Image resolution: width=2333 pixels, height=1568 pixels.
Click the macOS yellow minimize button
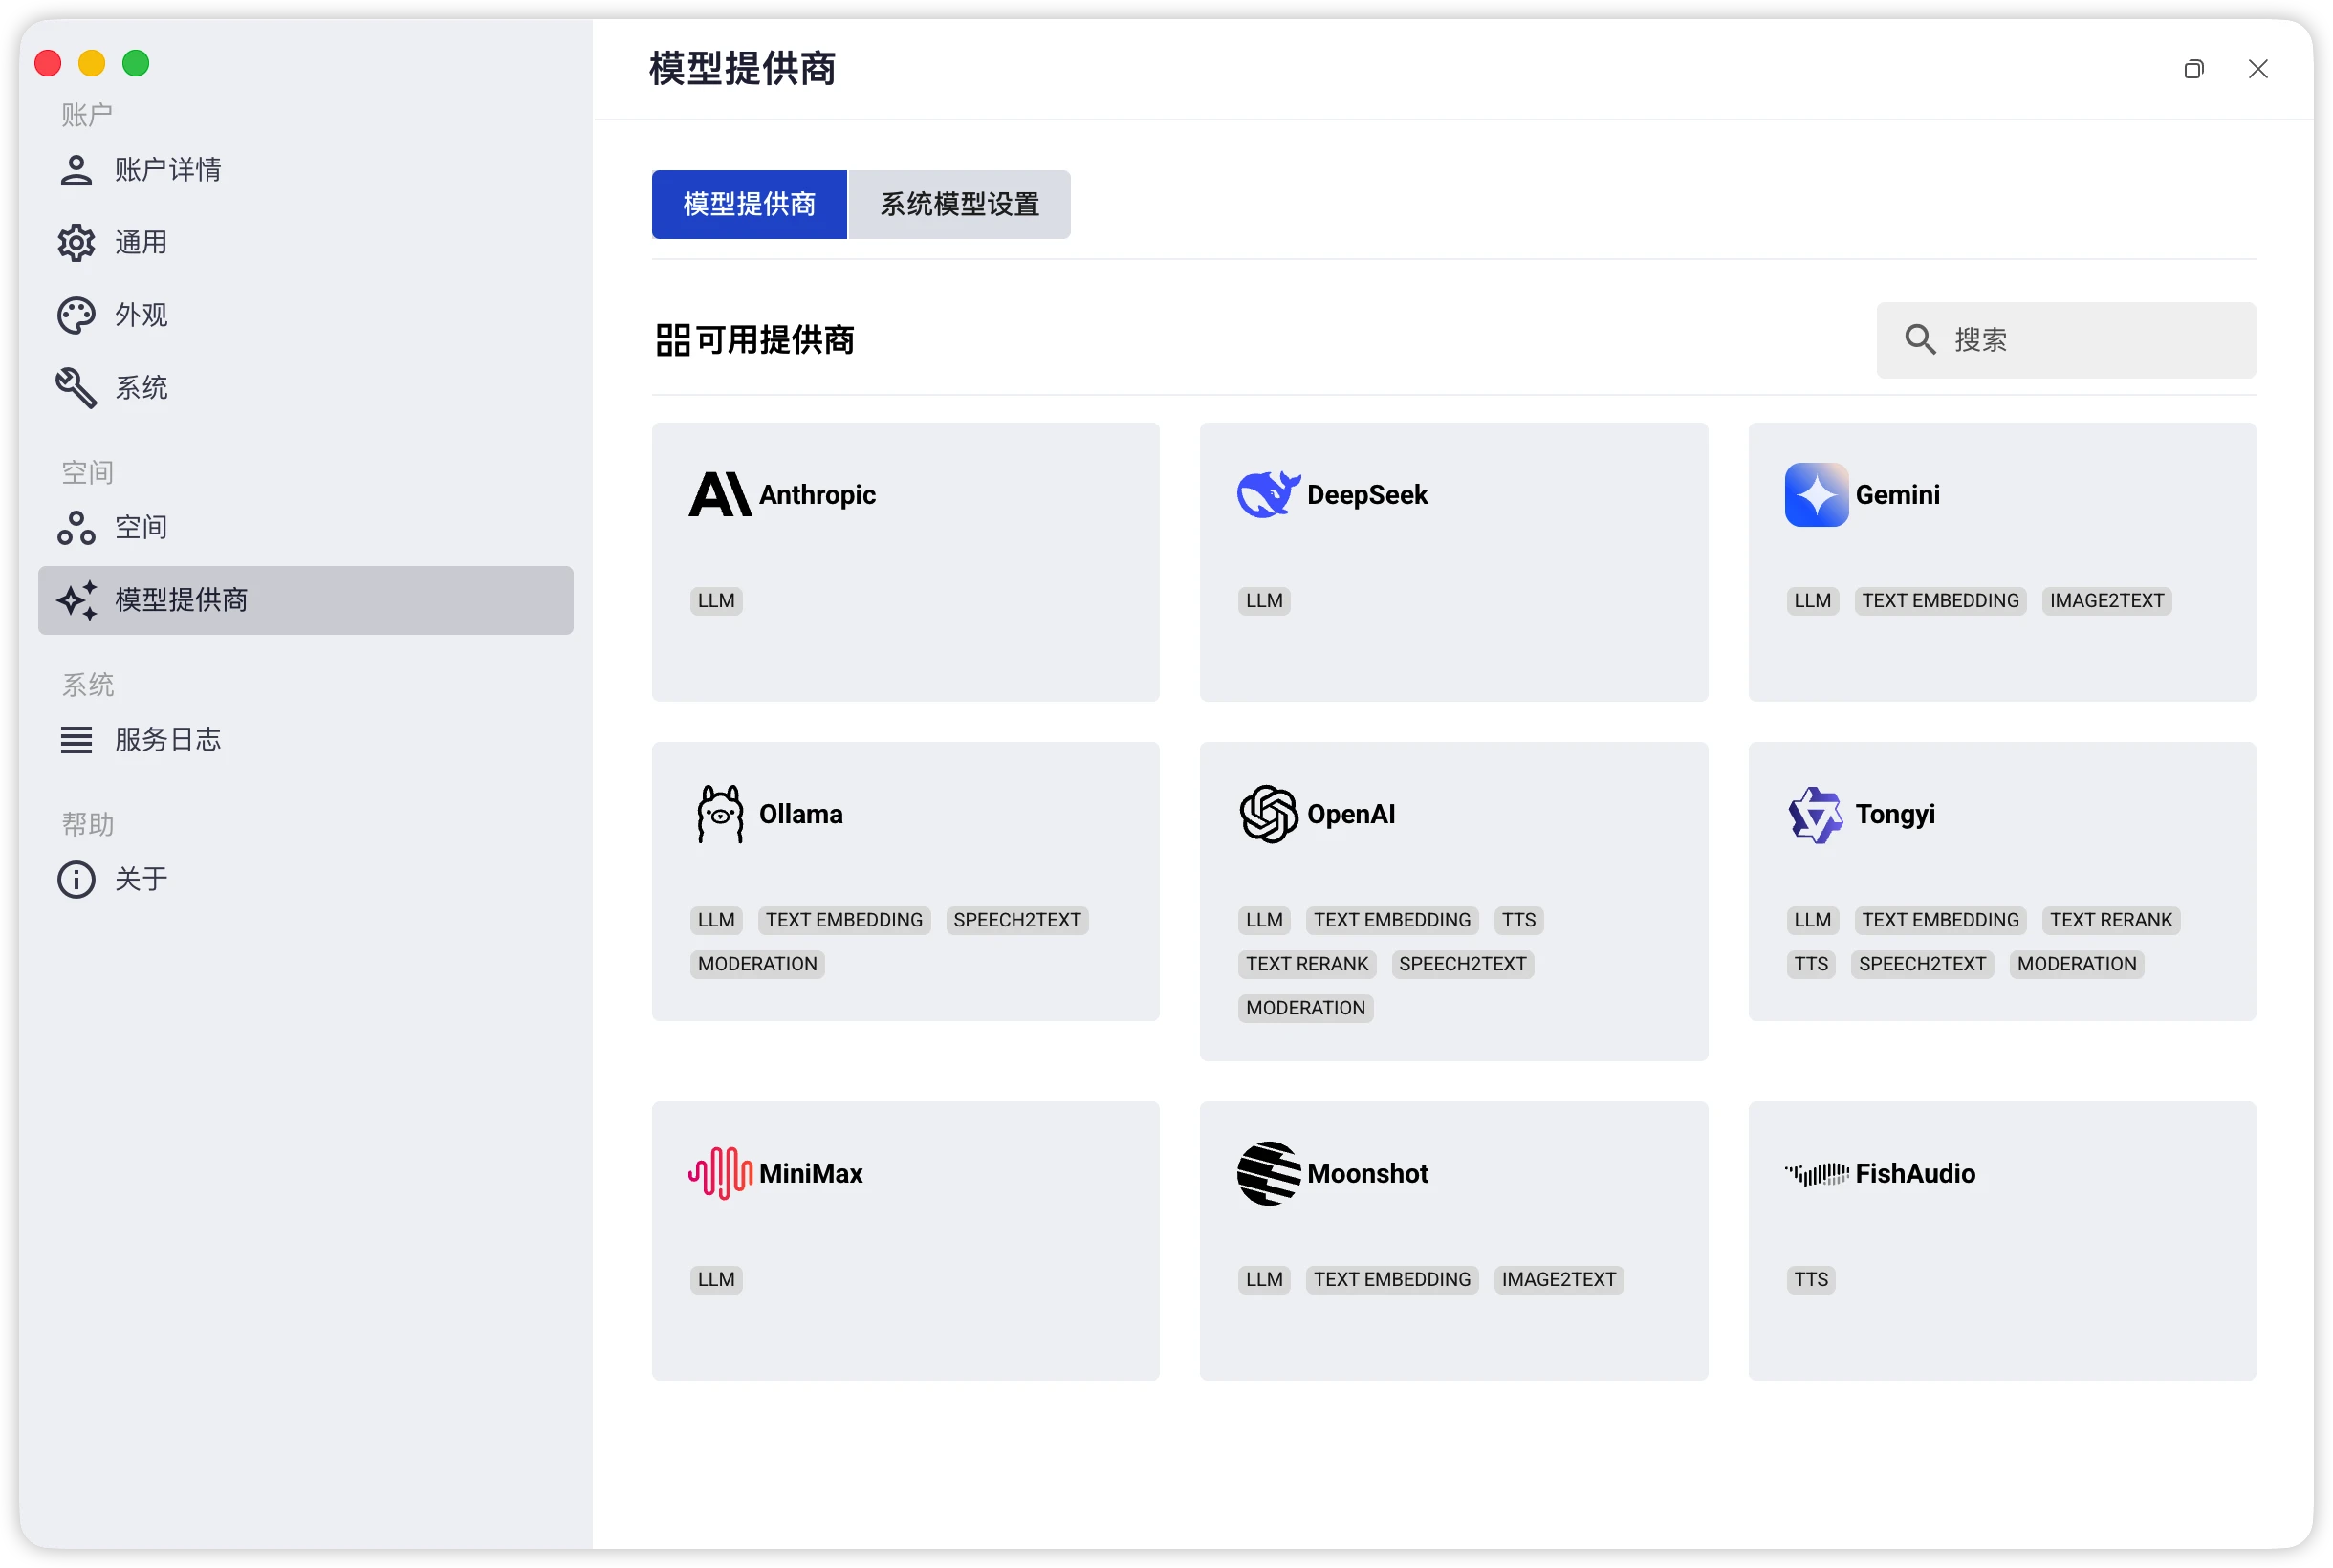coord(92,64)
